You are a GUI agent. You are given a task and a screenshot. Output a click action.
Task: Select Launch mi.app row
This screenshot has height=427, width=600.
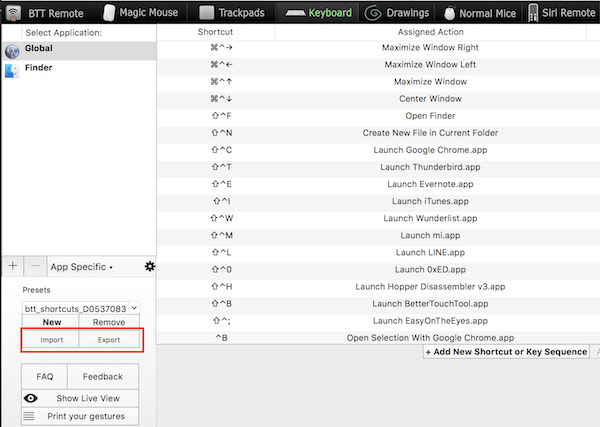378,235
